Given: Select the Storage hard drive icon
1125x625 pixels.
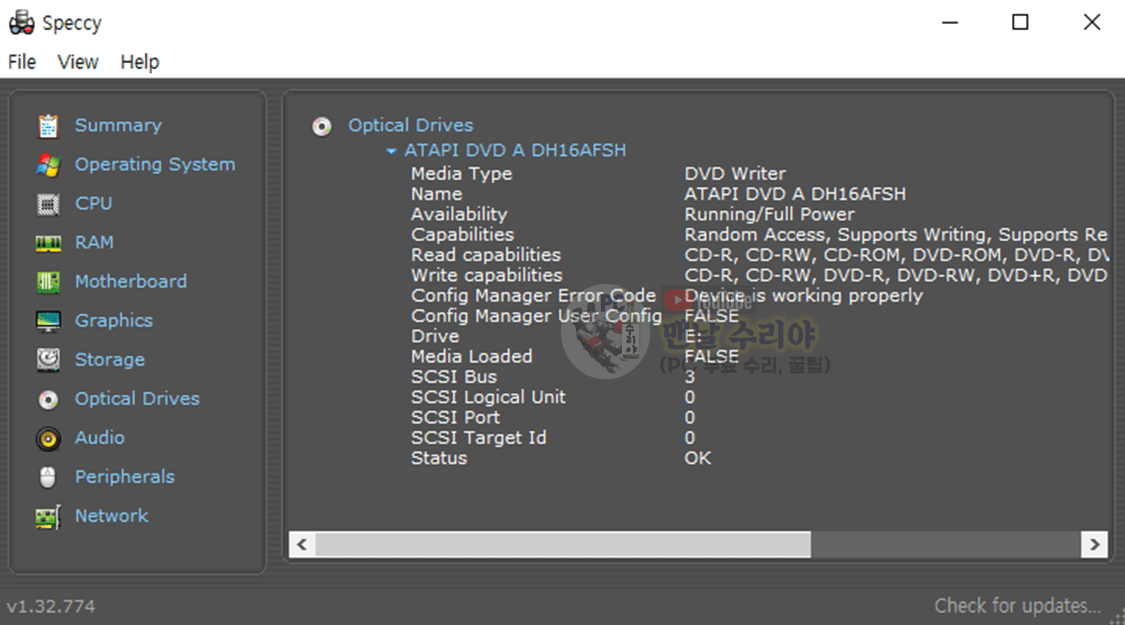Looking at the screenshot, I should (x=48, y=360).
